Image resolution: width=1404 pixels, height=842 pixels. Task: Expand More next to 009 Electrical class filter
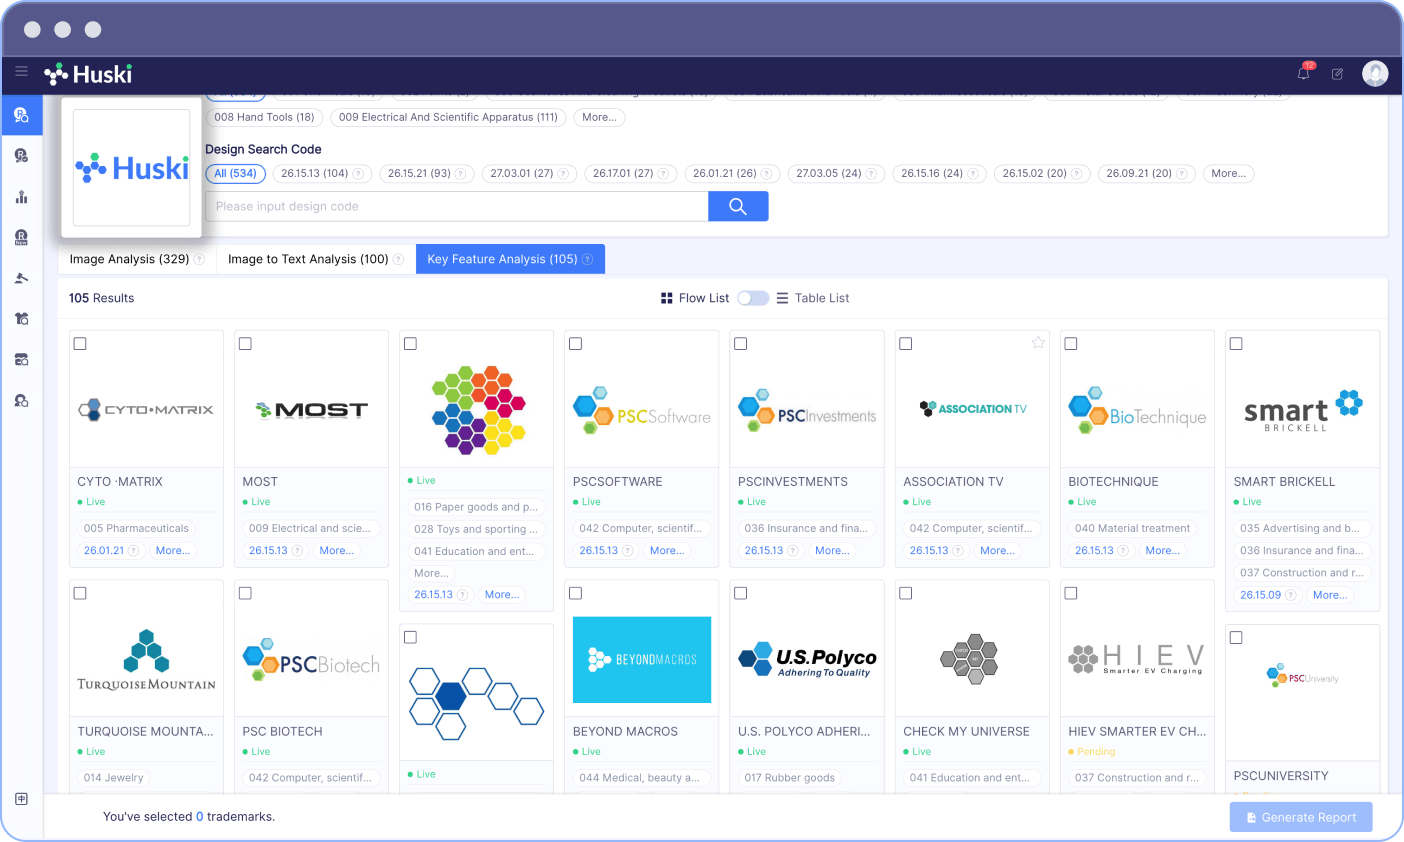click(x=599, y=117)
